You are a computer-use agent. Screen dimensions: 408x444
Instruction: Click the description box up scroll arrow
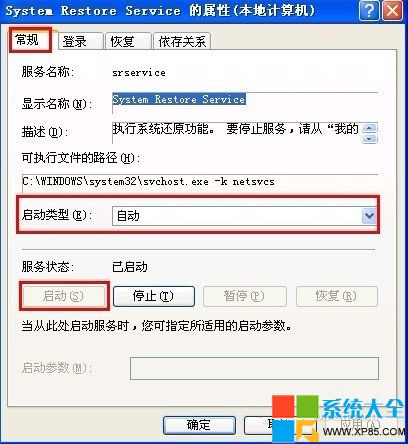click(370, 128)
